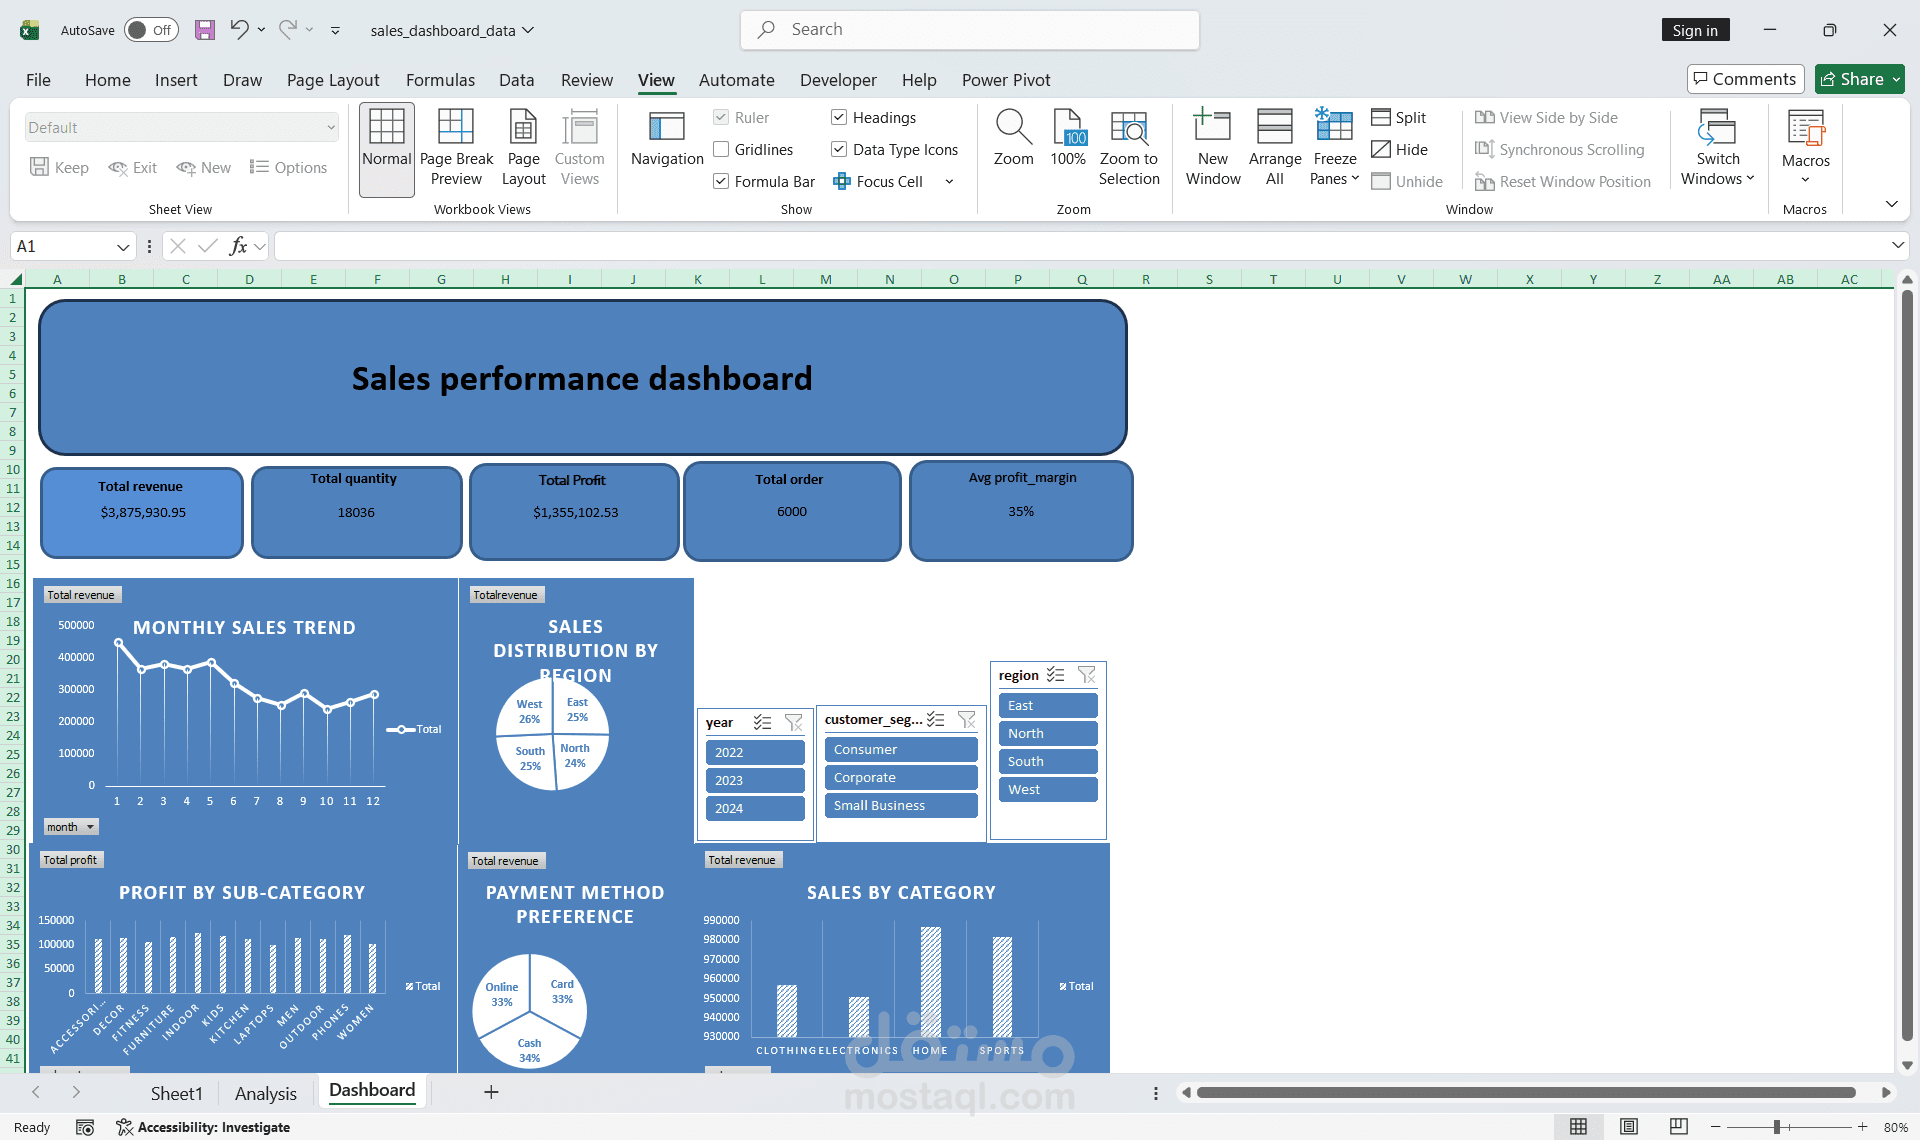Click zoom in plus button
Viewport: 1920px width, 1140px height.
click(1862, 1127)
